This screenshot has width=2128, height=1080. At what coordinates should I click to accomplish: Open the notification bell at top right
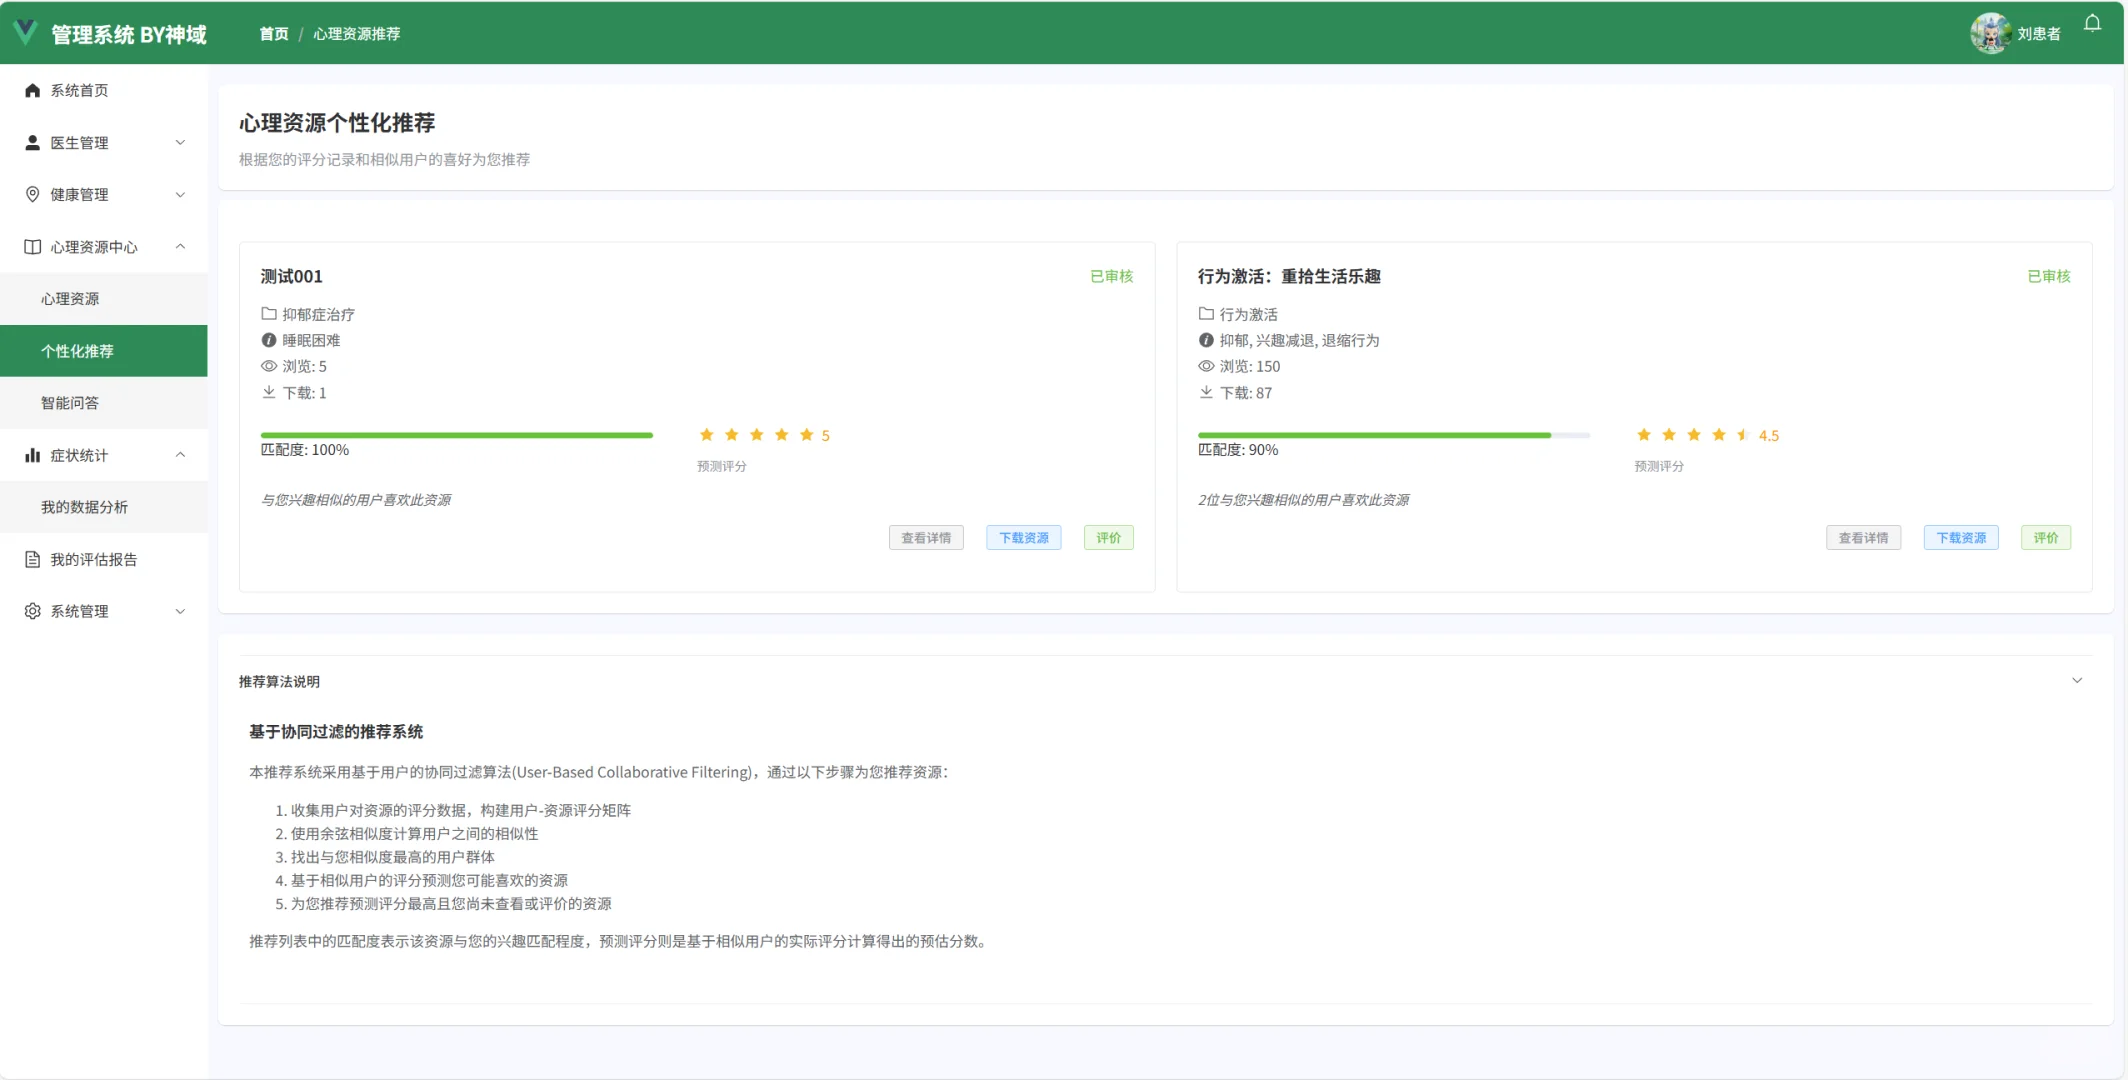2092,22
